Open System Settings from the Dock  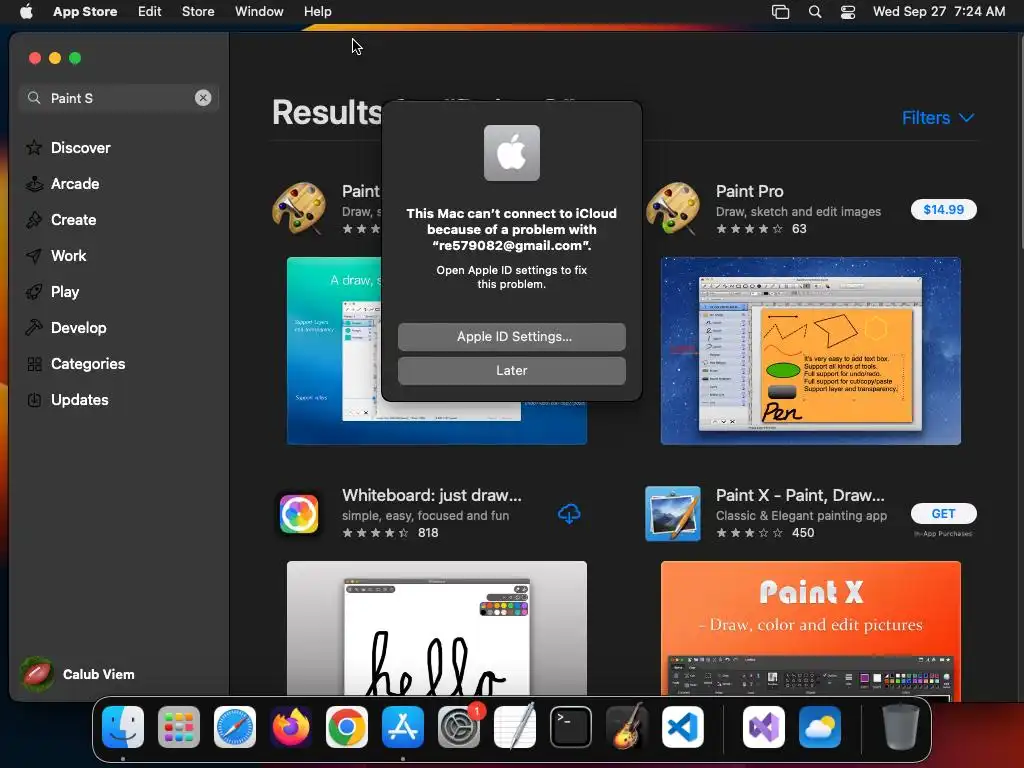(x=459, y=727)
